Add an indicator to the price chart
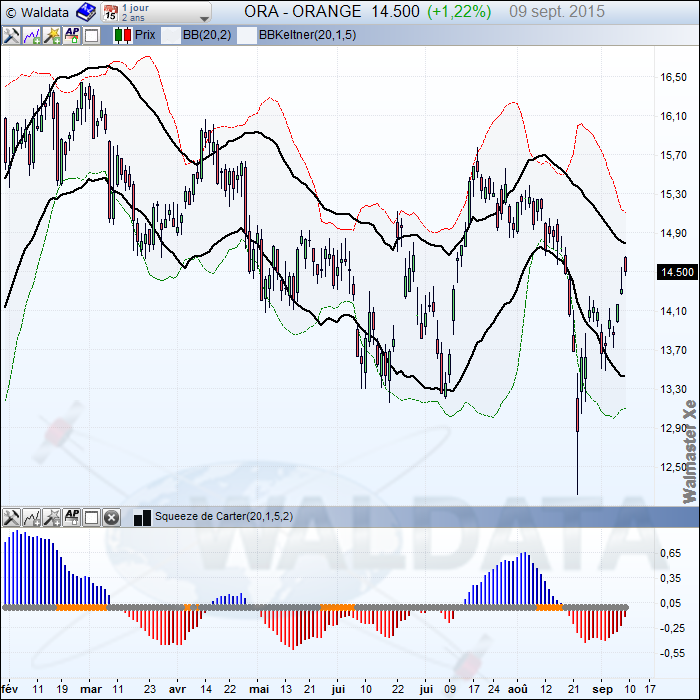This screenshot has height=700, width=700. pyautogui.click(x=32, y=35)
